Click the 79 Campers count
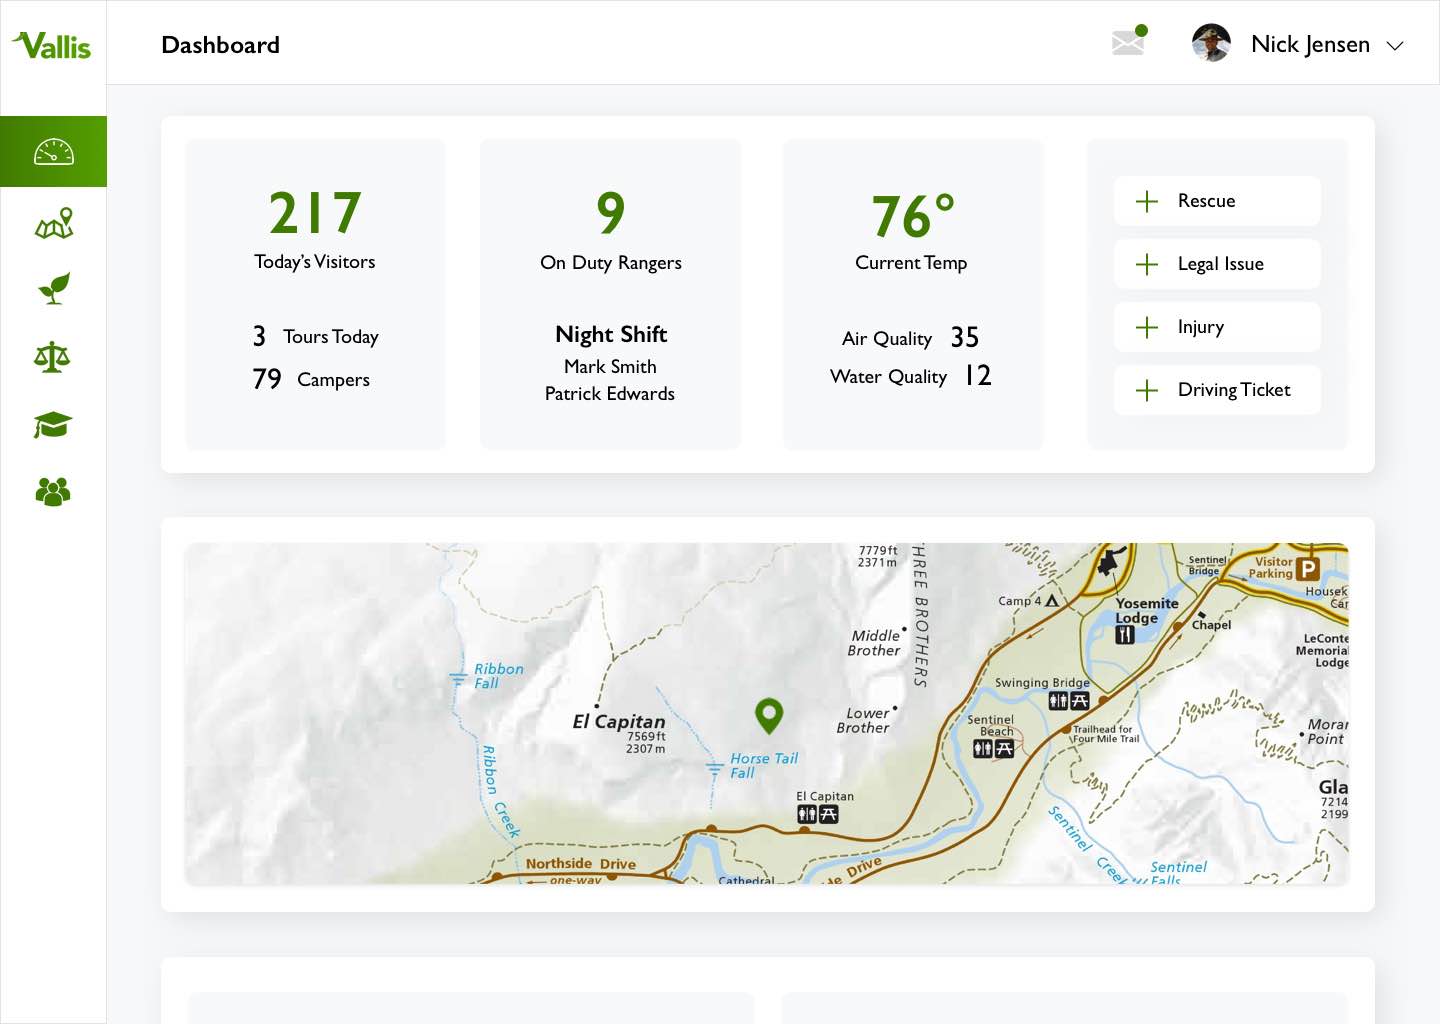1440x1024 pixels. tap(267, 379)
